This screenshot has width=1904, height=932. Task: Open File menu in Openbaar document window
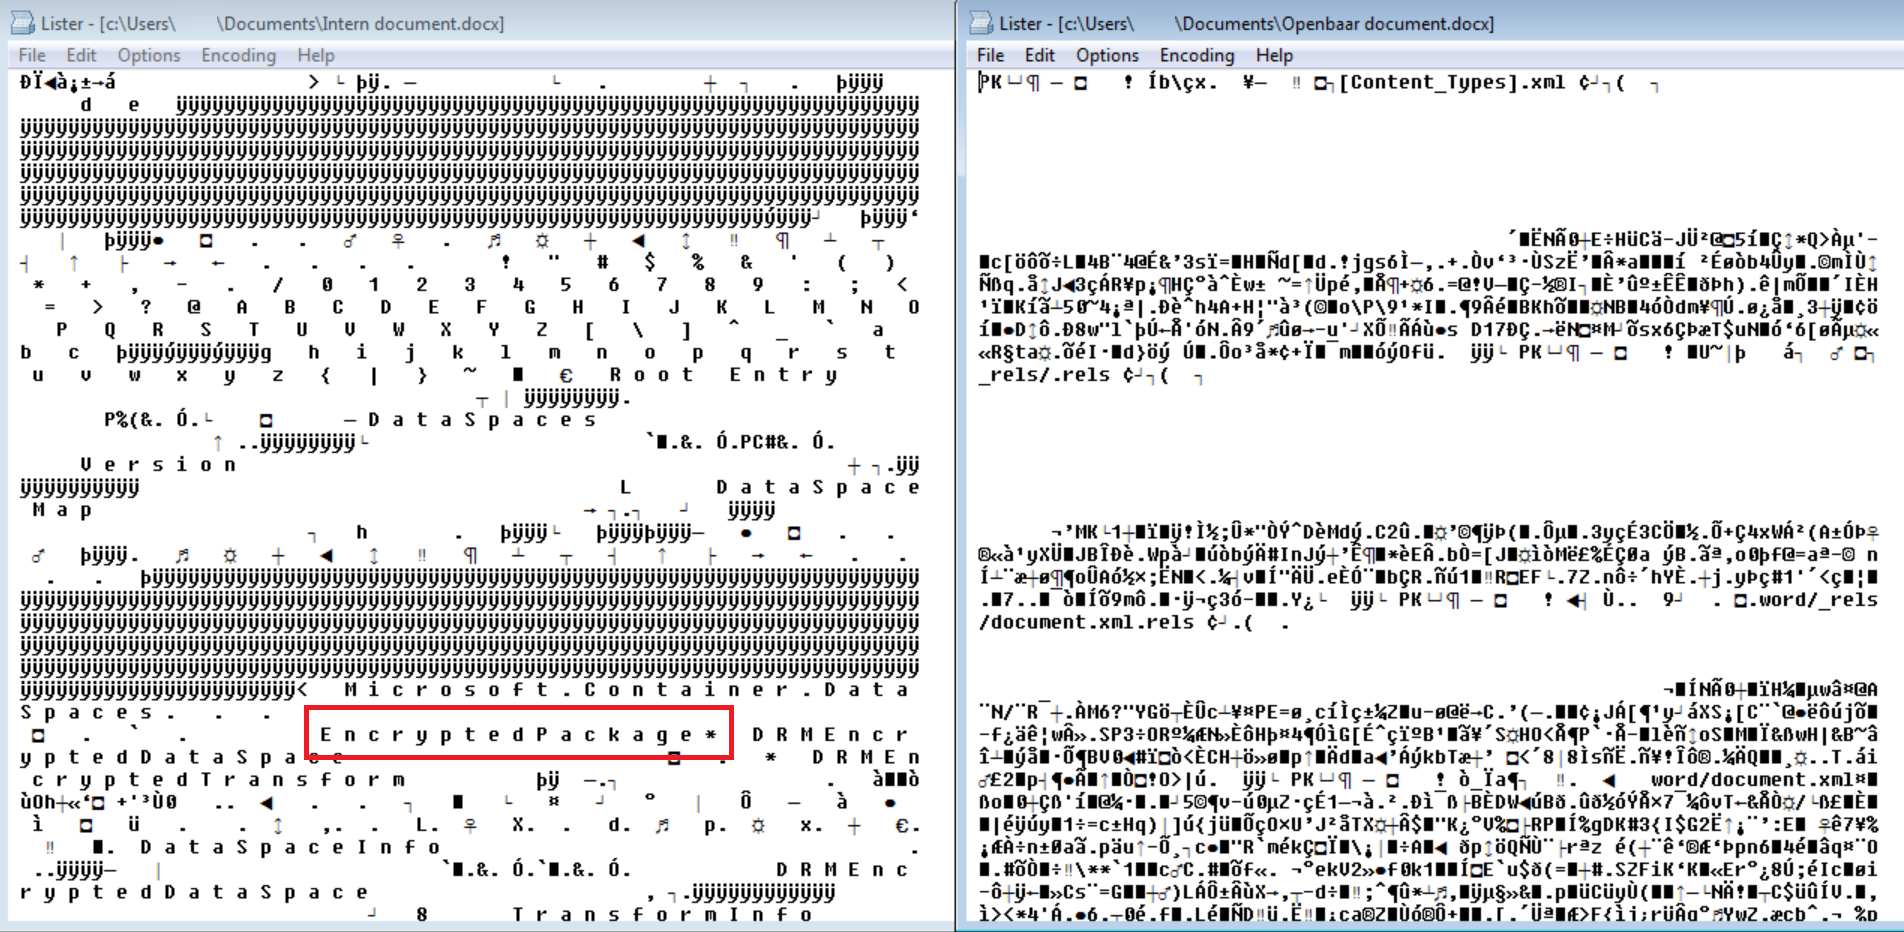click(x=990, y=55)
